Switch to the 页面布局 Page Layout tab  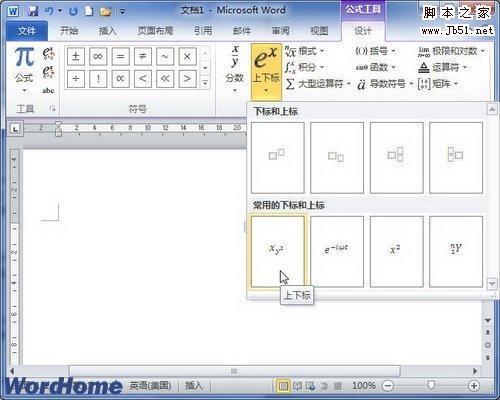pyautogui.click(x=155, y=31)
